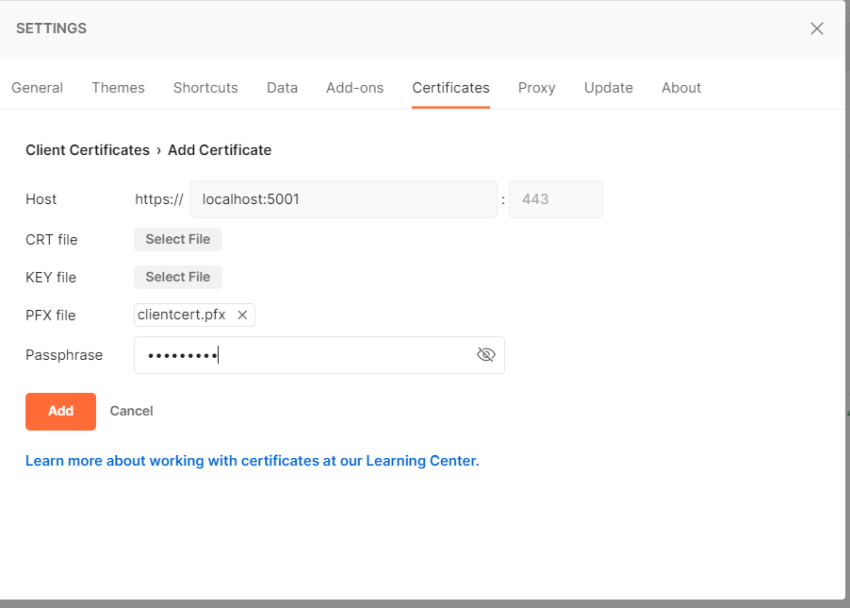Viewport: 850px width, 608px height.
Task: Click the Host field containing localhost:5001
Action: click(x=343, y=199)
